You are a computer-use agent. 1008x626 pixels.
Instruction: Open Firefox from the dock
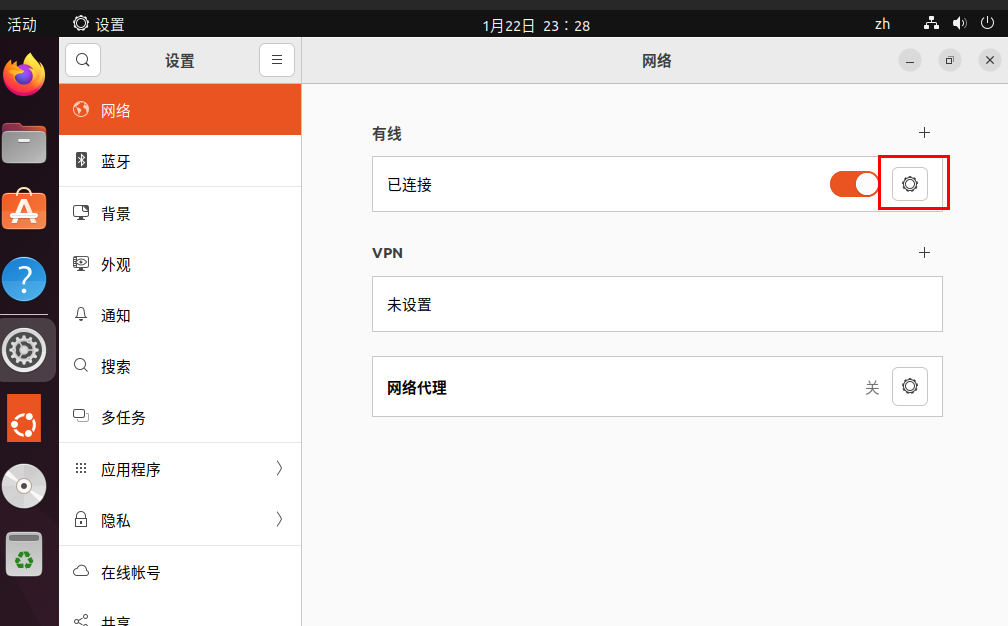tap(25, 75)
